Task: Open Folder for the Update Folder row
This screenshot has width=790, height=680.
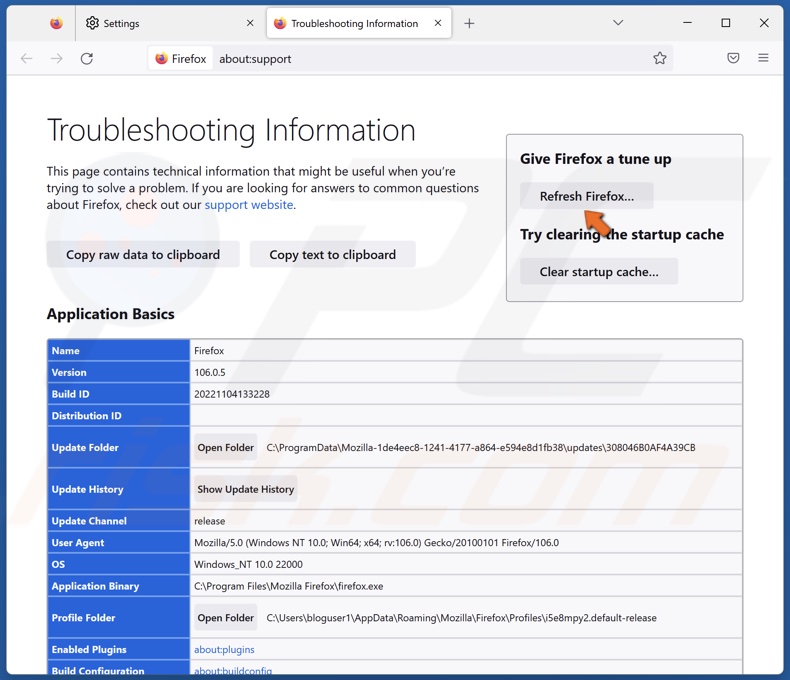Action: (226, 447)
